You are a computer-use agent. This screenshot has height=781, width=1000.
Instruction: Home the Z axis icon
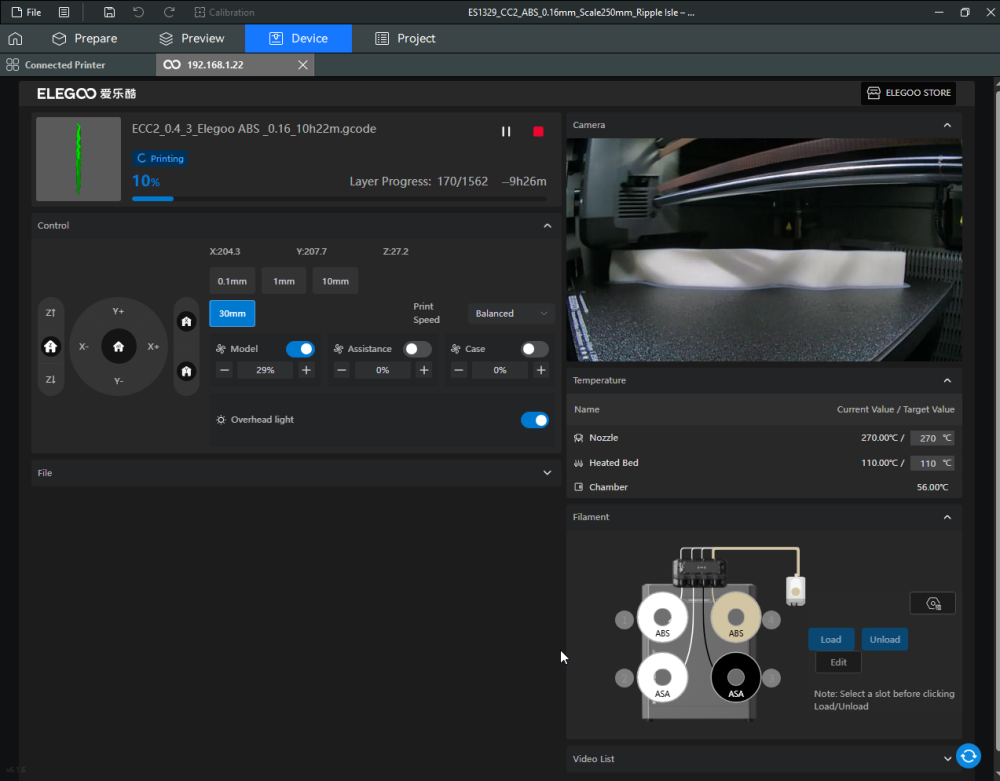pos(51,346)
